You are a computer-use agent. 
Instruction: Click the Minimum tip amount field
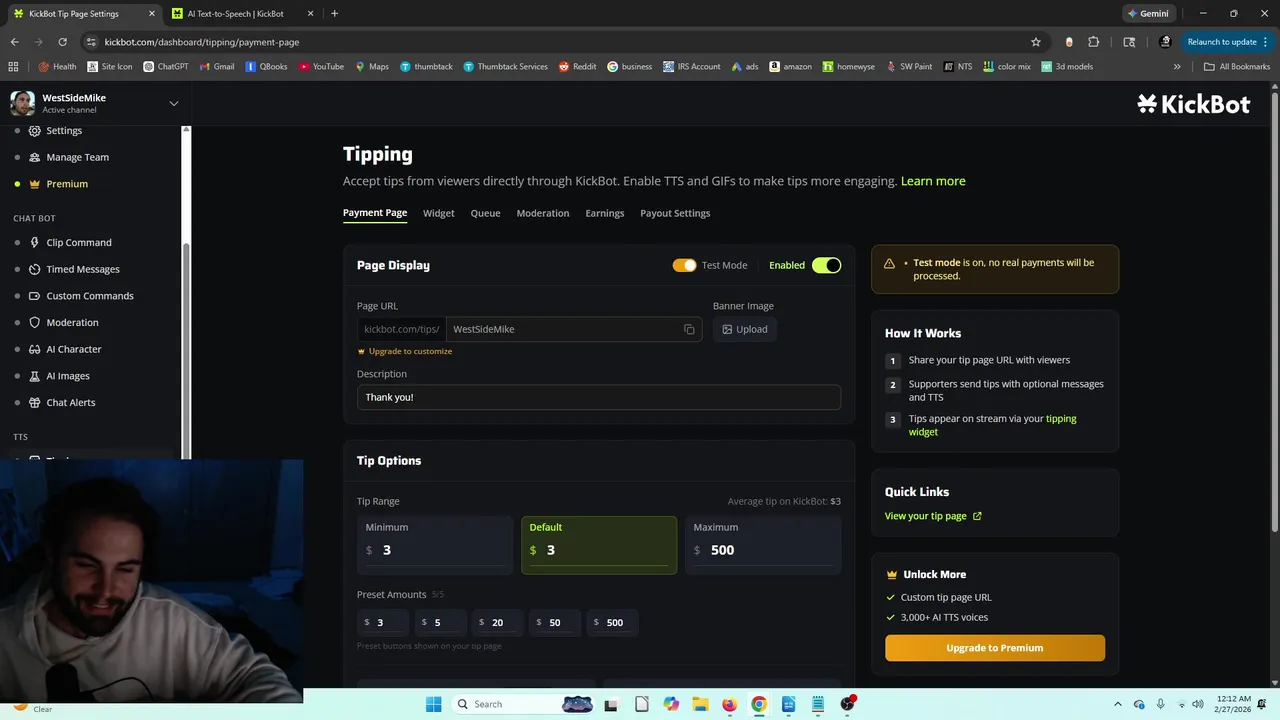[435, 545]
